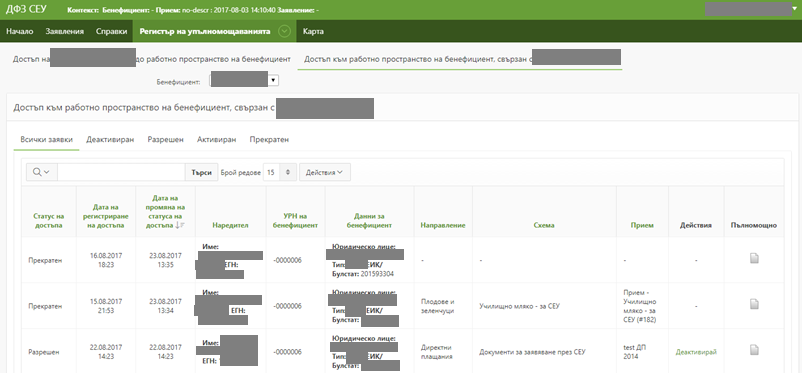802x373 pixels.
Task: Select cell test ДП 2014
Action: pyautogui.click(x=634, y=352)
